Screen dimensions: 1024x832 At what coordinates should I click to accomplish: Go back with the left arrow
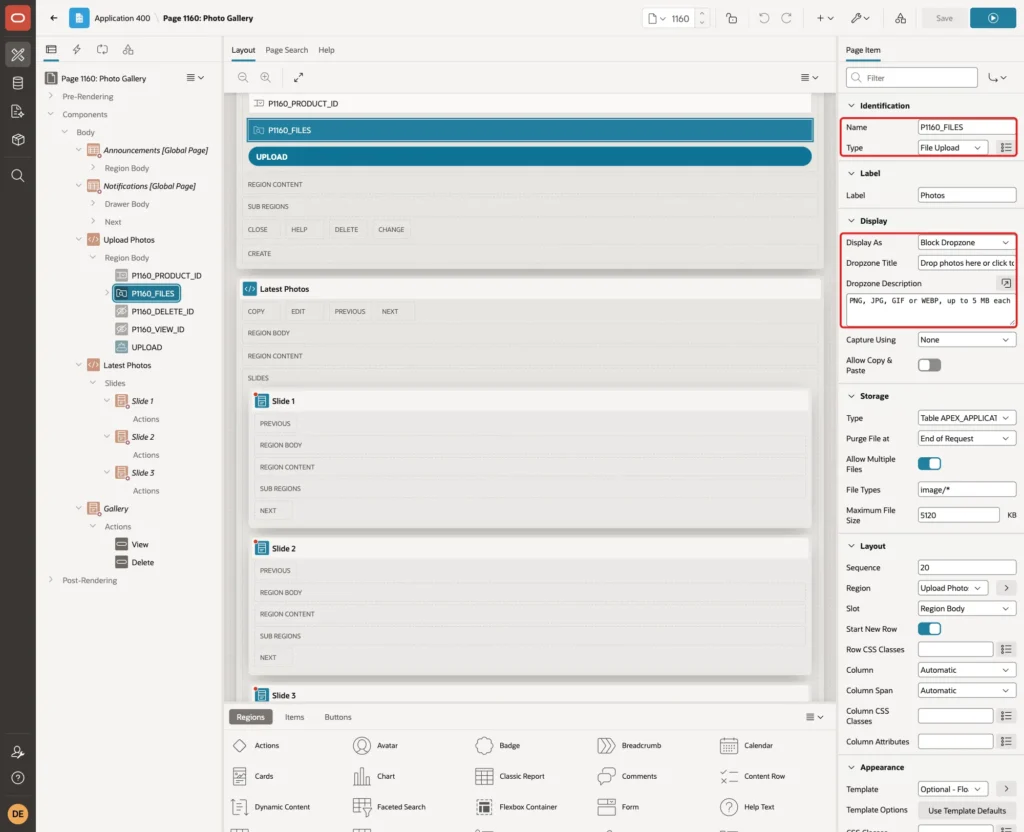[x=54, y=18]
